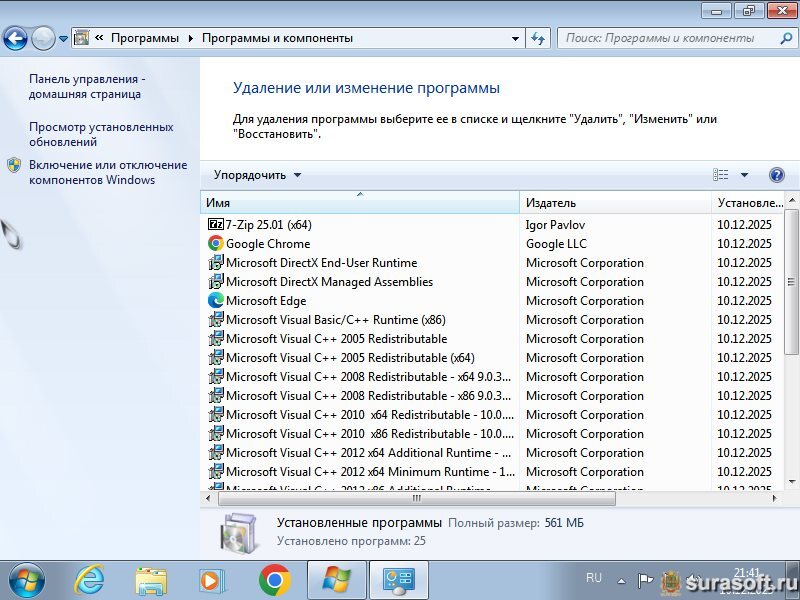The height and width of the screenshot is (600, 800).
Task: Click the search magnifier icon
Action: [x=786, y=38]
